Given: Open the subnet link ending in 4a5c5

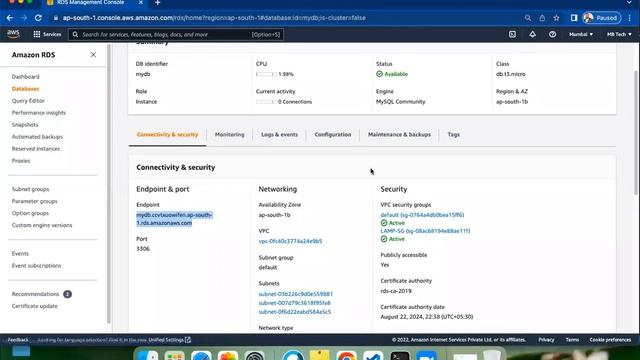Looking at the screenshot, I should point(295,312).
